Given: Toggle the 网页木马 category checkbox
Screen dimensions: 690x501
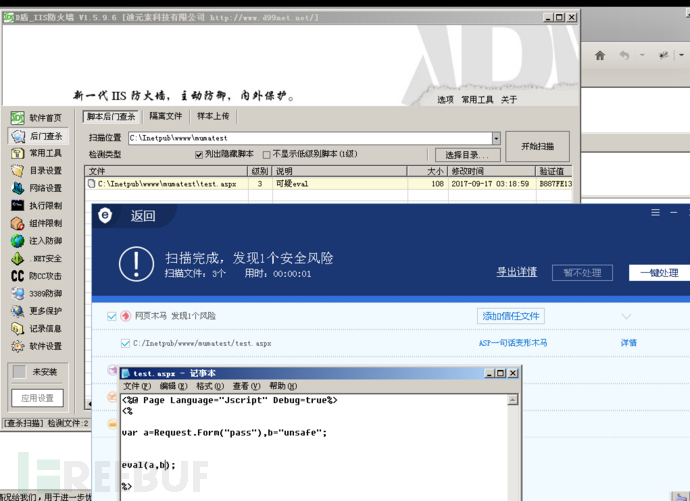Looking at the screenshot, I should point(112,316).
